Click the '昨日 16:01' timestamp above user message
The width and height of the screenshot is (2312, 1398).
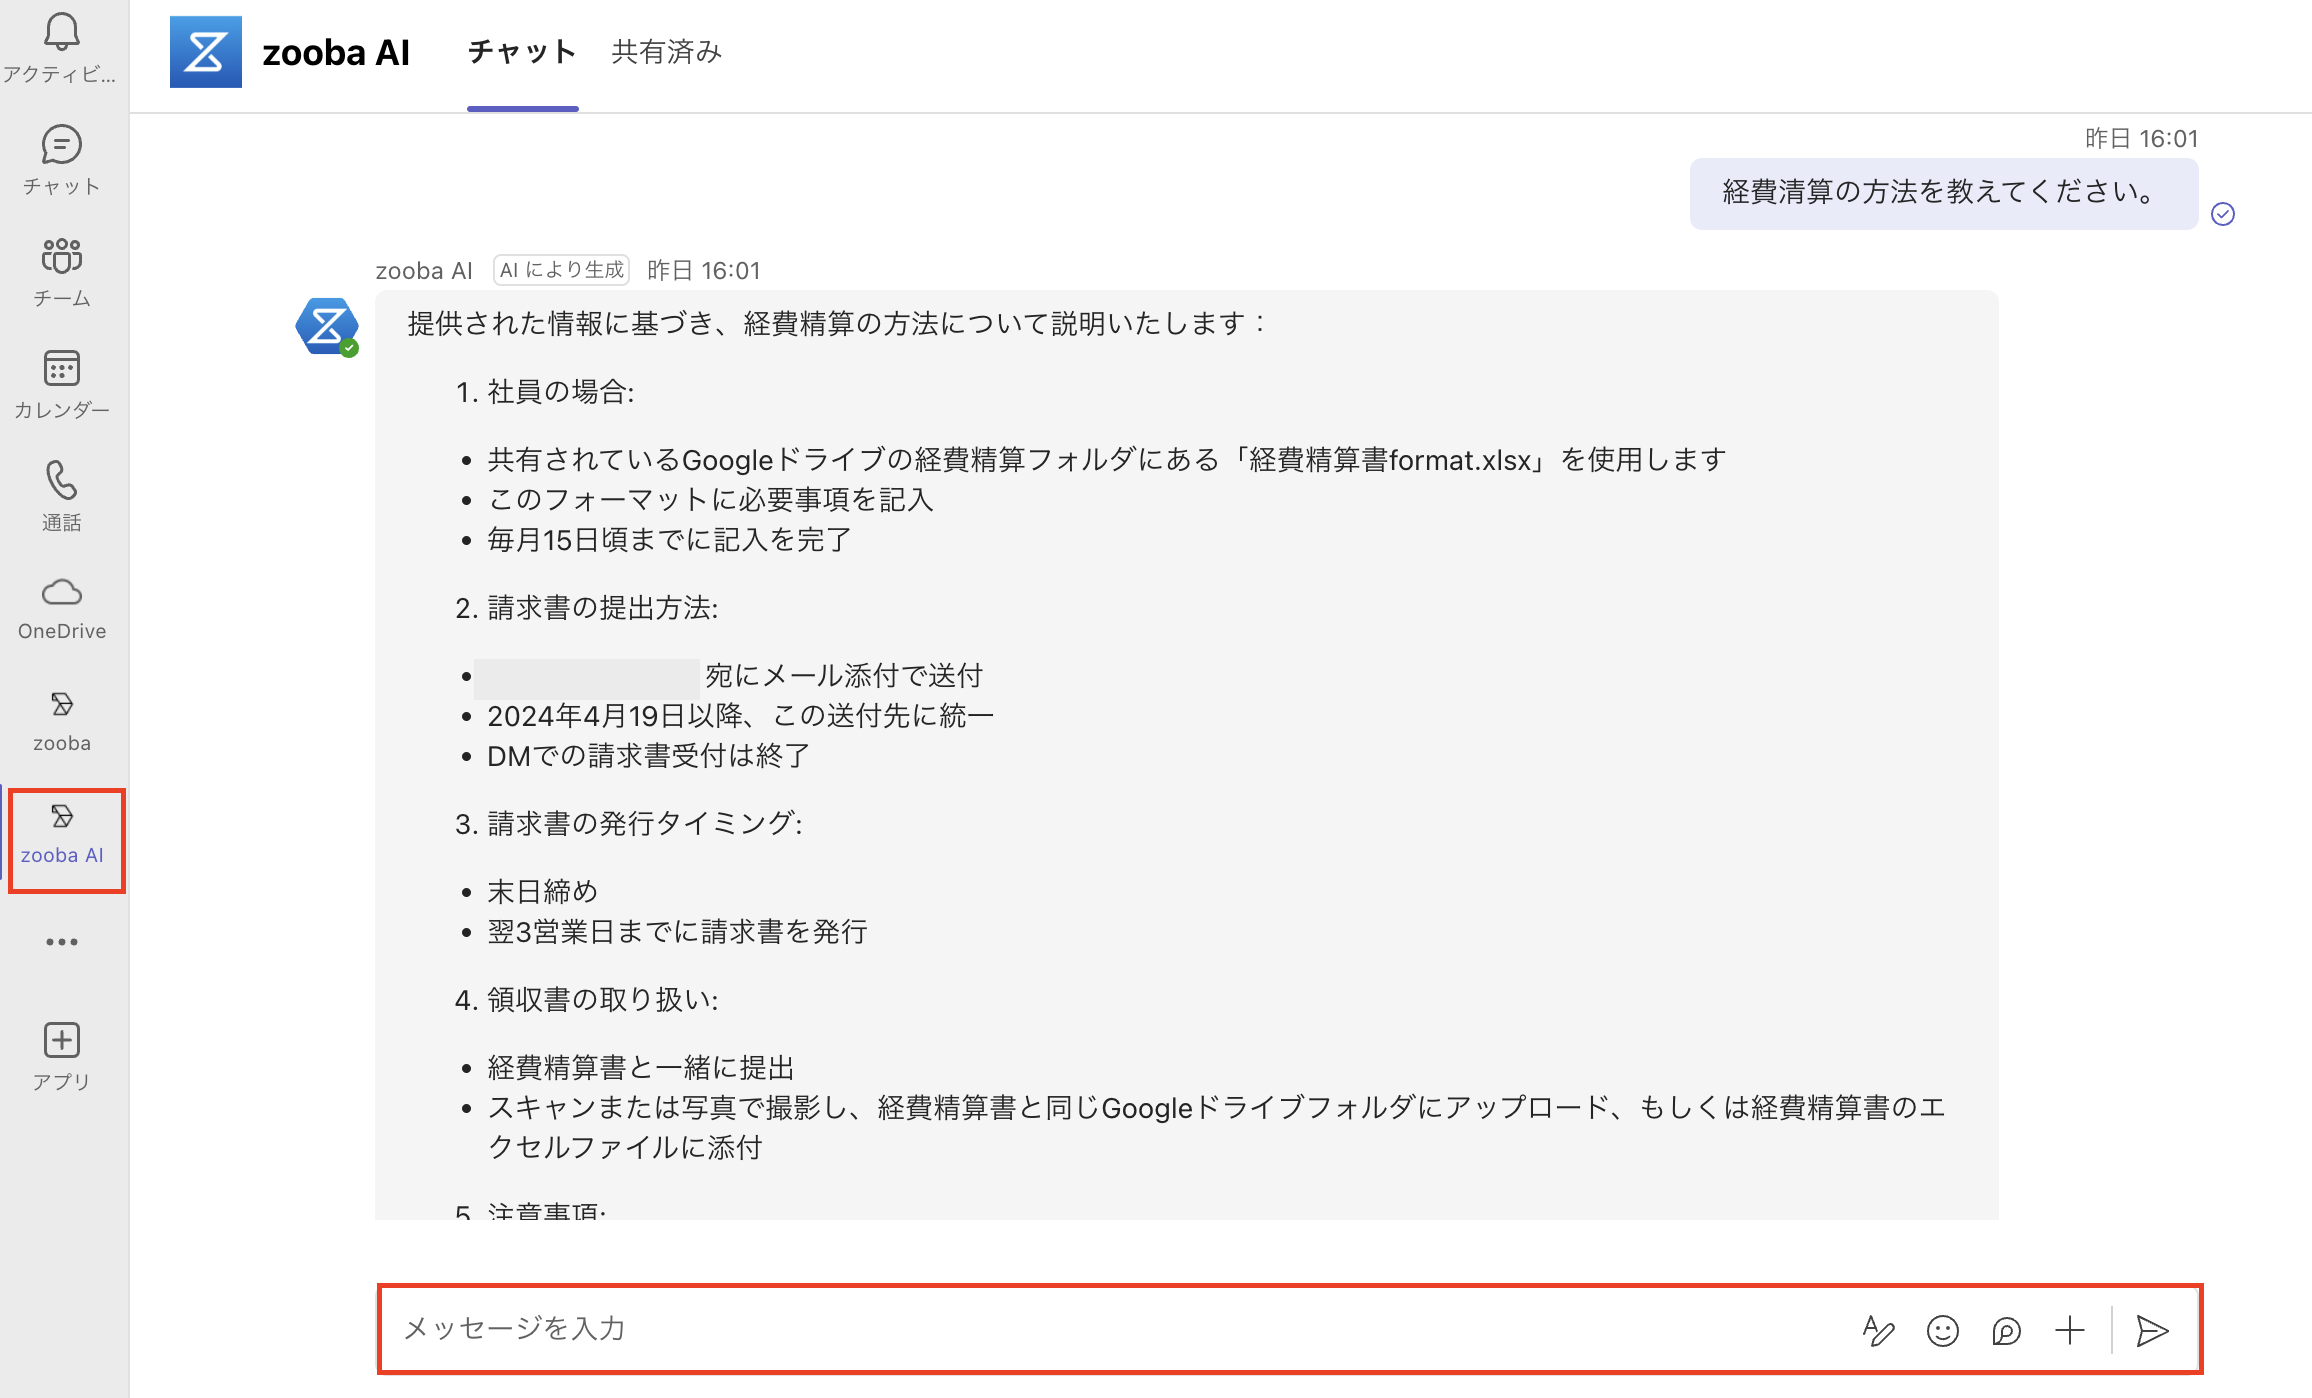(x=2142, y=138)
